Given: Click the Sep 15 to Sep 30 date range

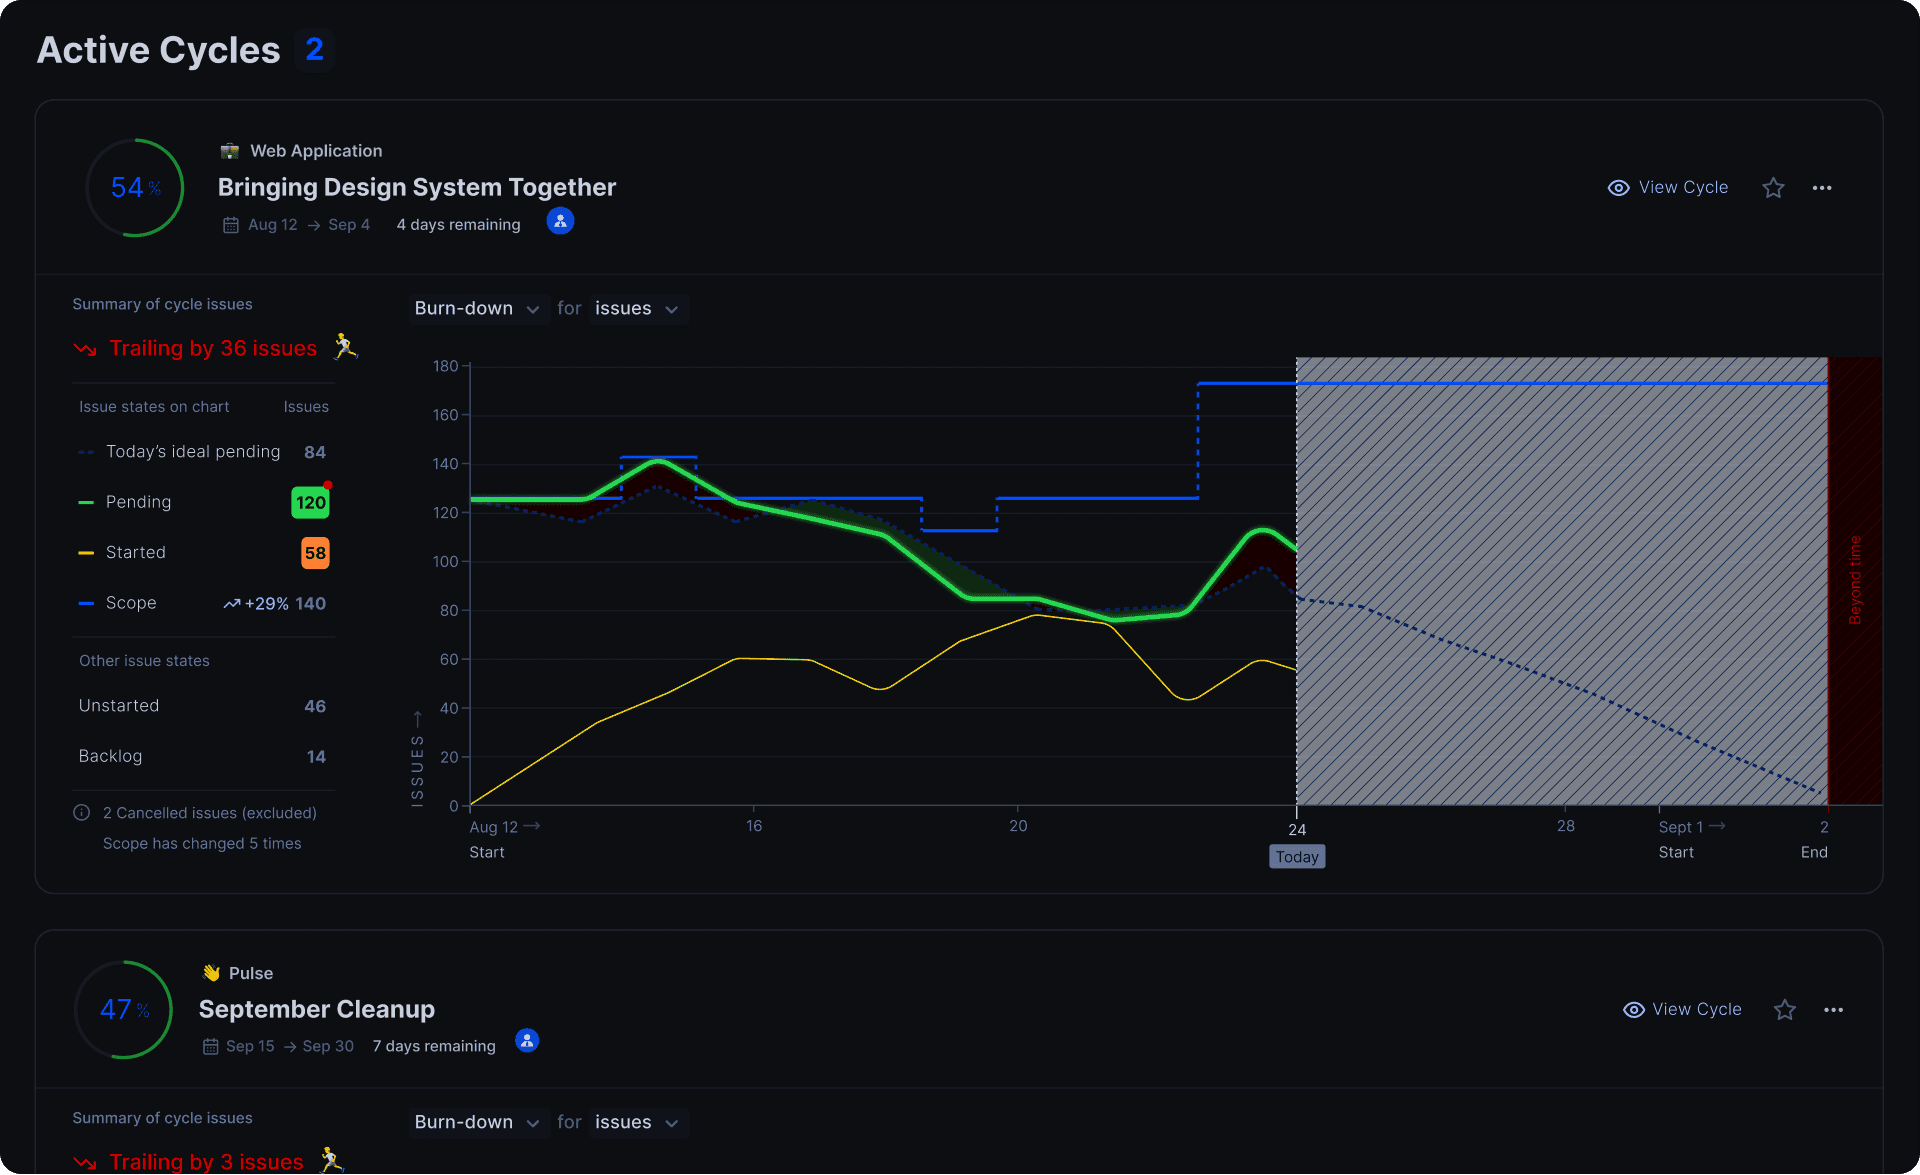Looking at the screenshot, I should tap(290, 1047).
